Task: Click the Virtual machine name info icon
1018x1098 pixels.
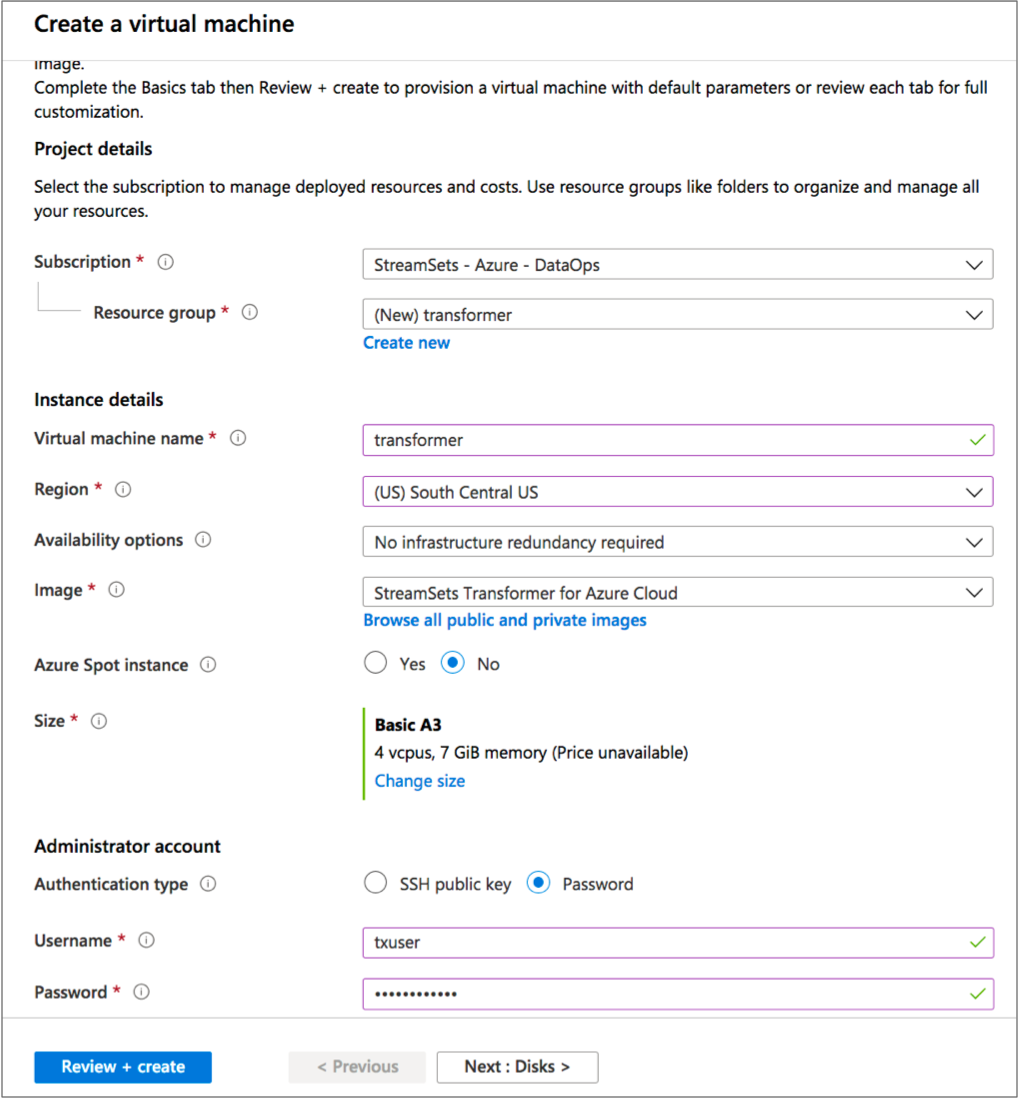Action: 238,438
